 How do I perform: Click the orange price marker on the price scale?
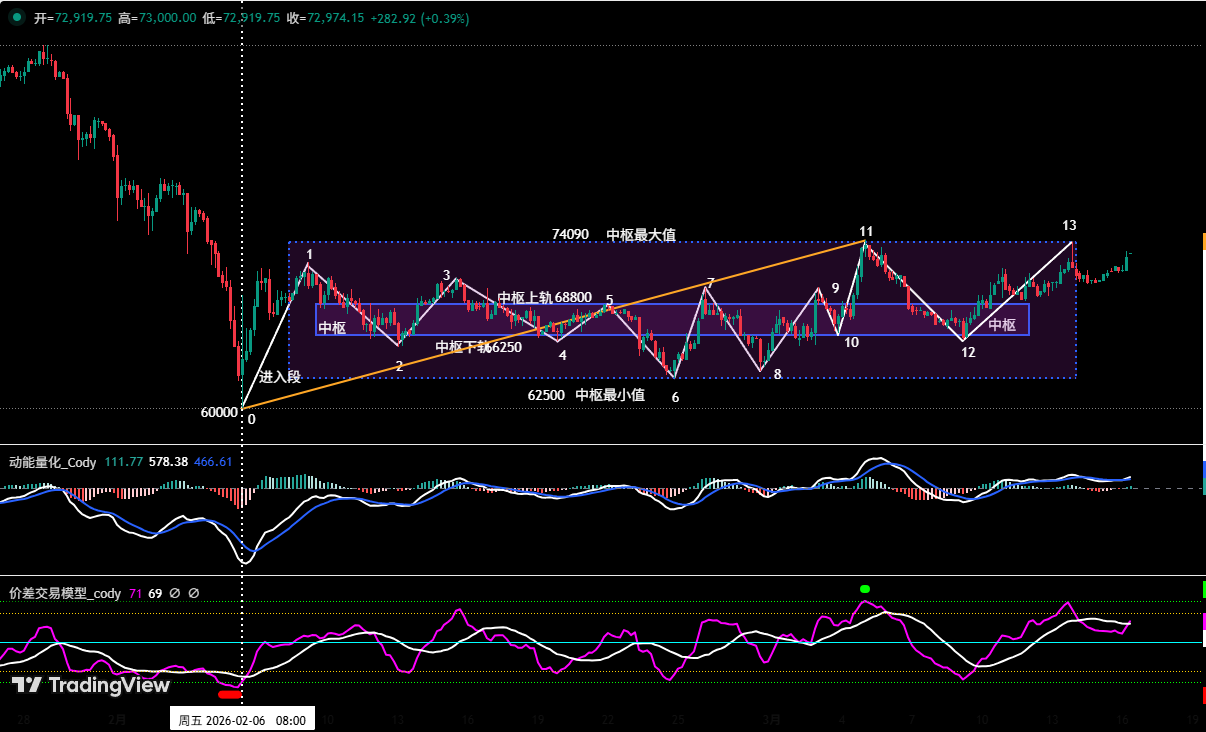1203,241
